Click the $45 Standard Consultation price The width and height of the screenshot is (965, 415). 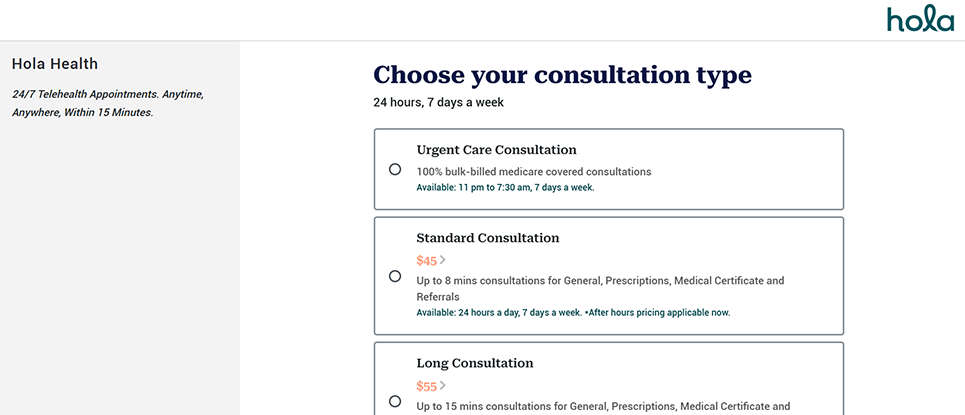[427, 261]
